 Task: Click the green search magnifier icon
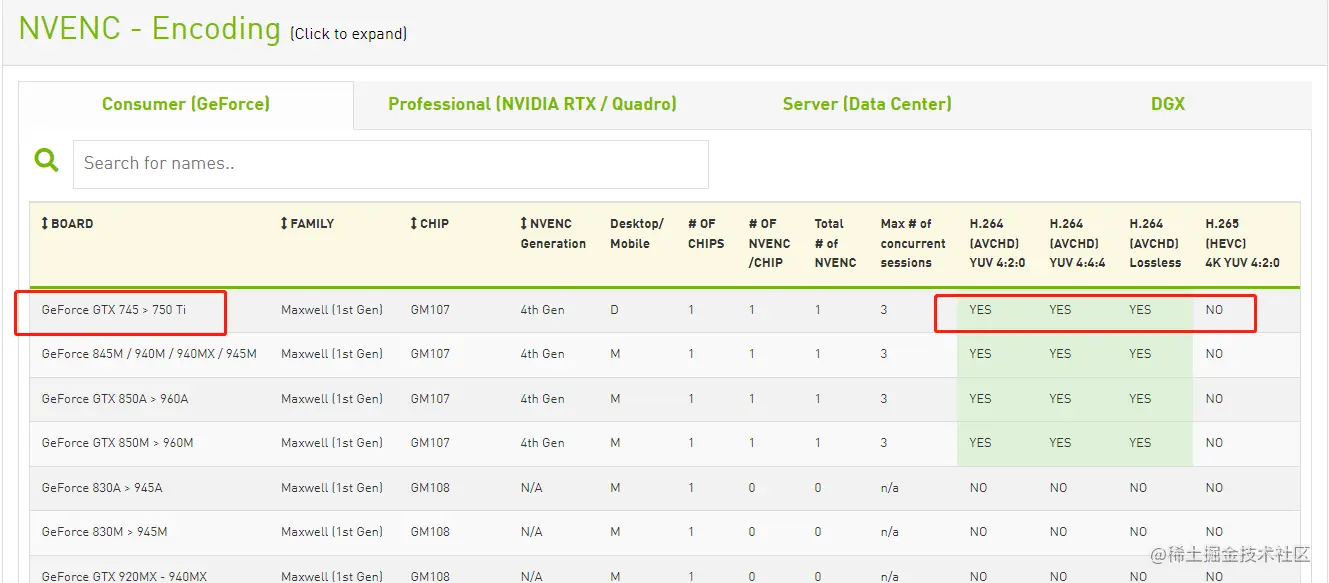pos(47,160)
